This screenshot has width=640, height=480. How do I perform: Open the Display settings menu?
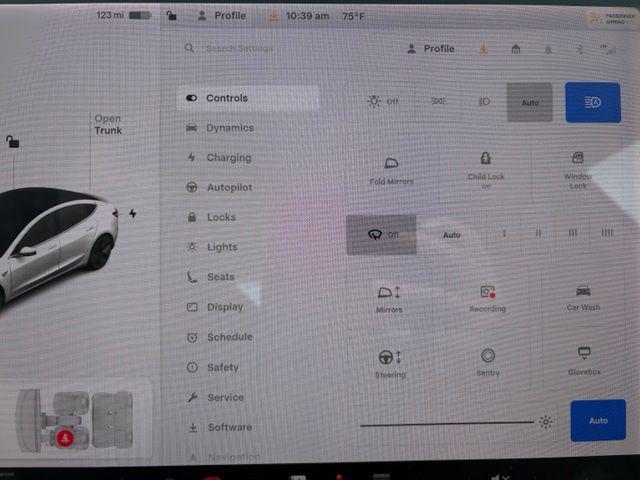pos(215,307)
